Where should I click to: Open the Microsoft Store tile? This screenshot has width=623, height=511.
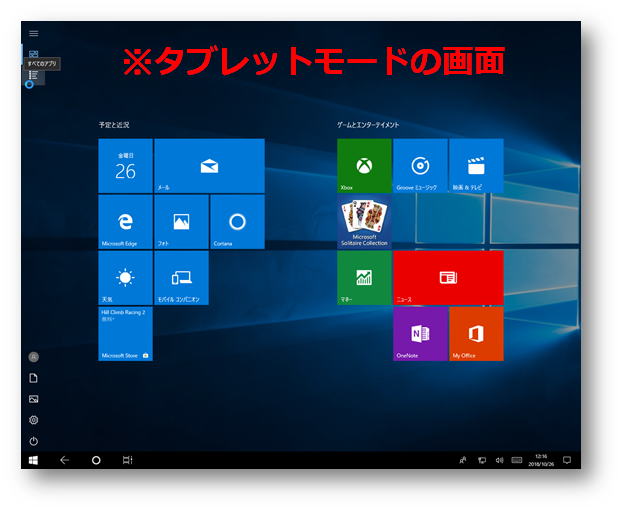(125, 334)
